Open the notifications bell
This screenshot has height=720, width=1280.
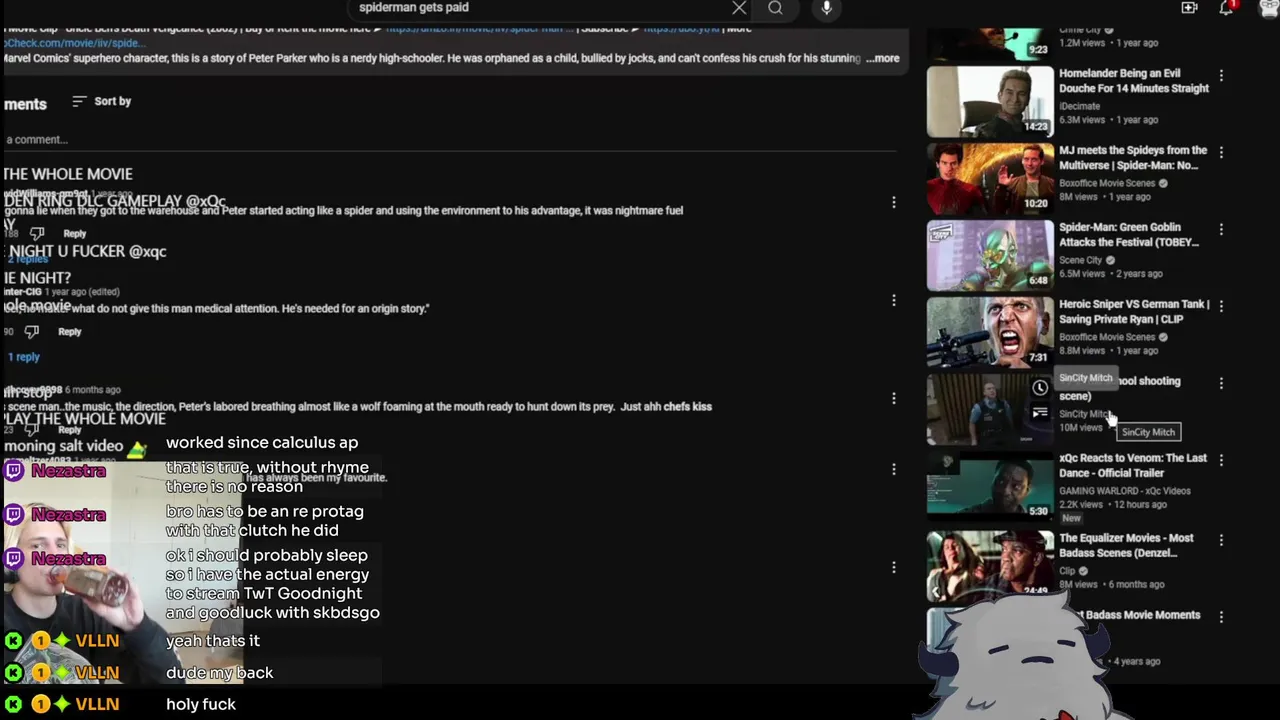(1226, 8)
